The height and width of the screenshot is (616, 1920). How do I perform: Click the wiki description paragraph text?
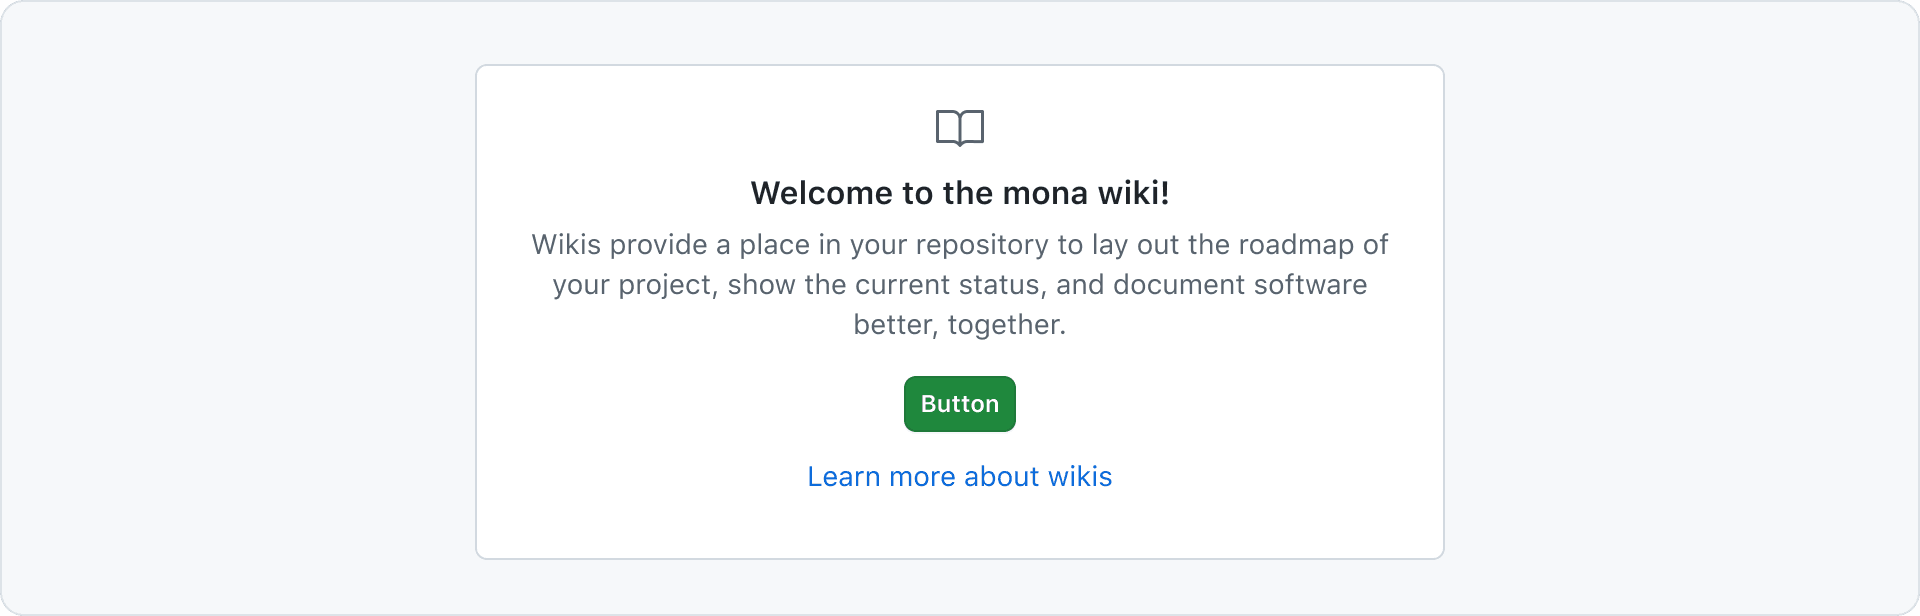pos(960,285)
